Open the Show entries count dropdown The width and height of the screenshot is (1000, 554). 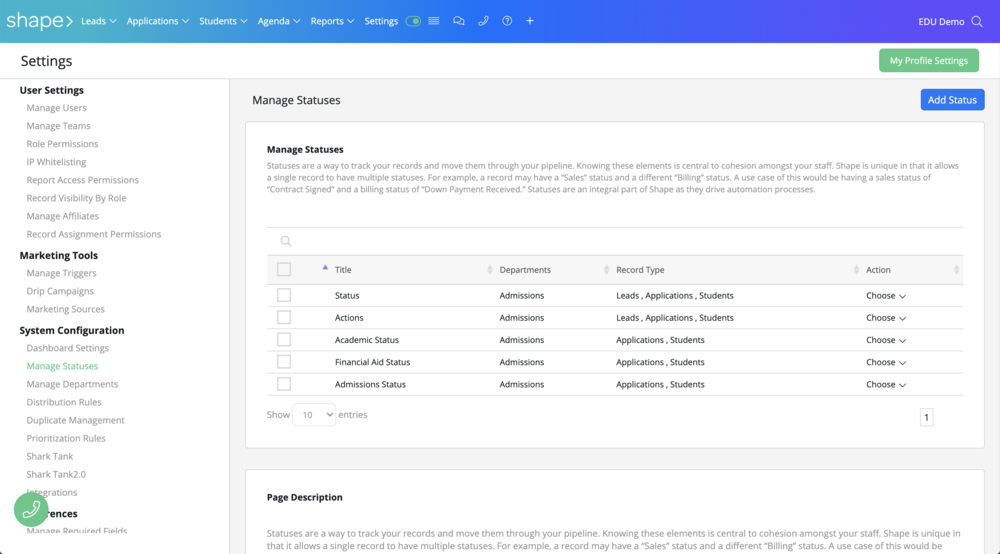click(x=314, y=414)
